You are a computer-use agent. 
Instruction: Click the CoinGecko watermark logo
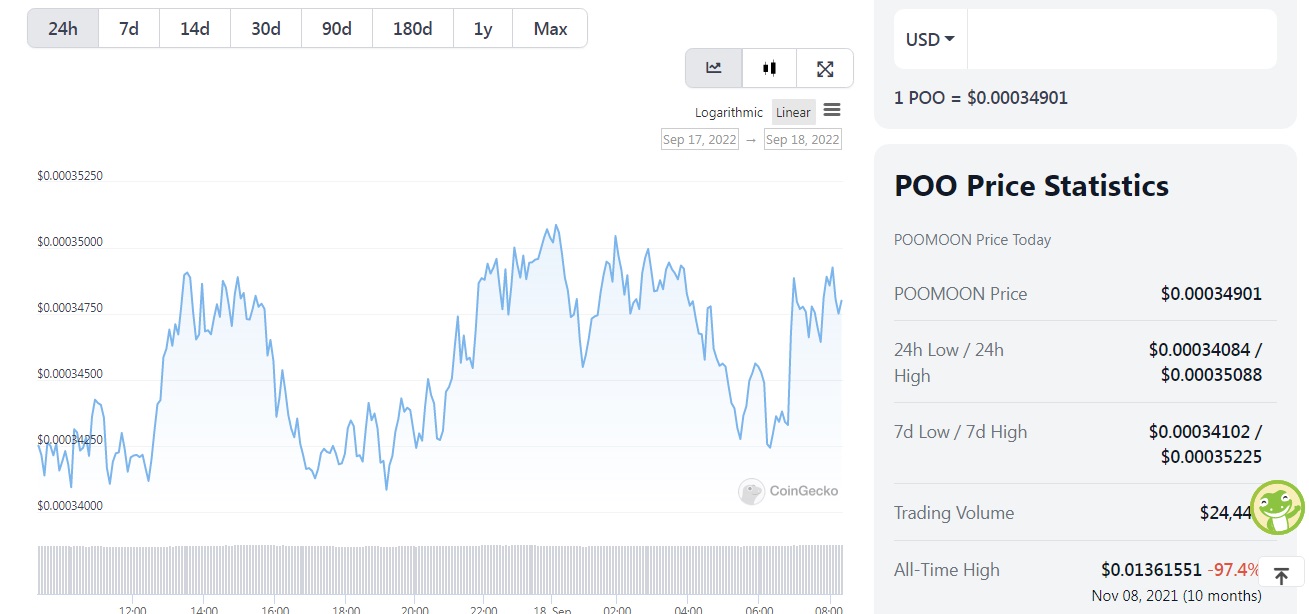tap(789, 491)
